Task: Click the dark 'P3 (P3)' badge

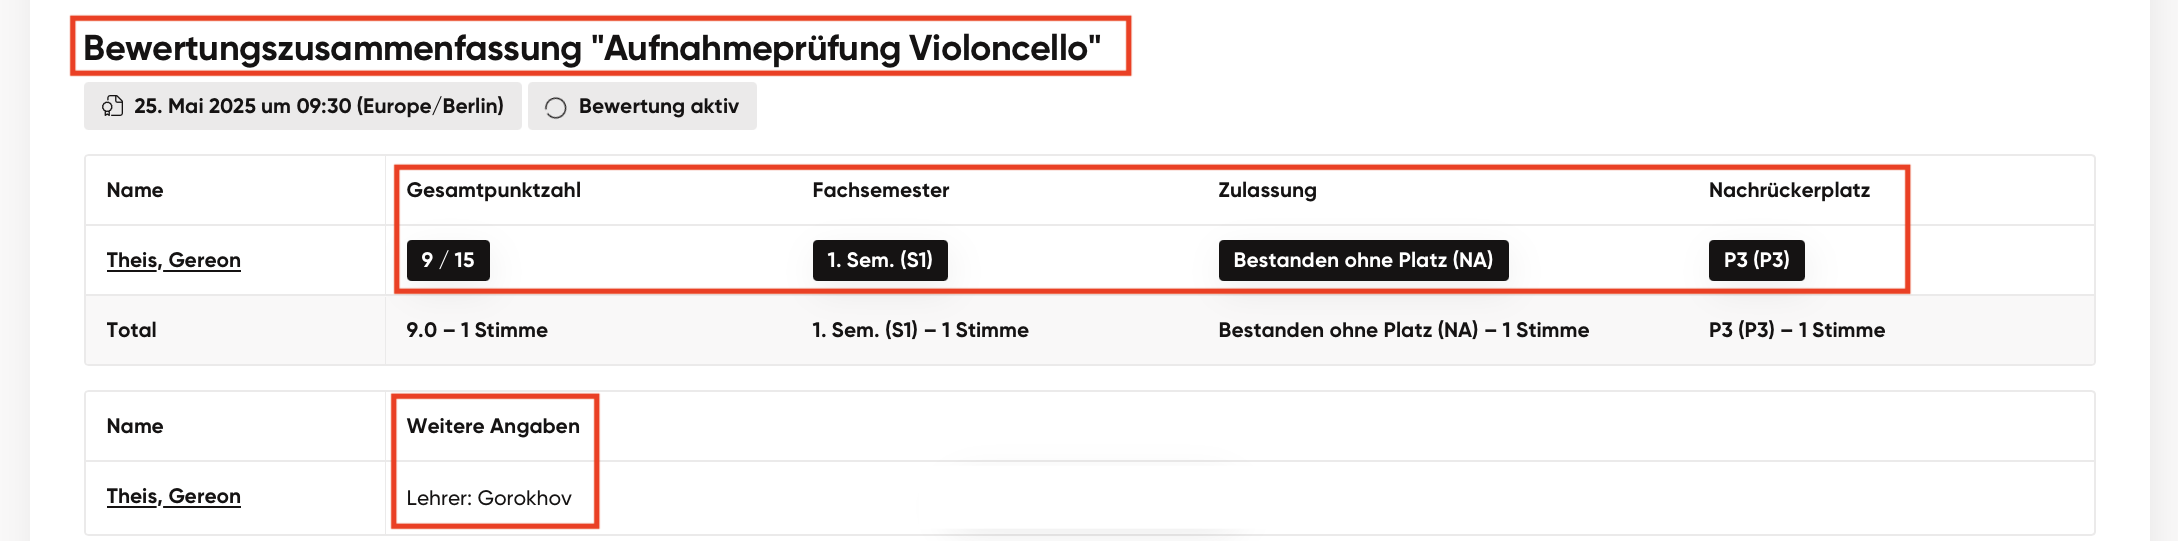Action: pyautogui.click(x=1756, y=260)
